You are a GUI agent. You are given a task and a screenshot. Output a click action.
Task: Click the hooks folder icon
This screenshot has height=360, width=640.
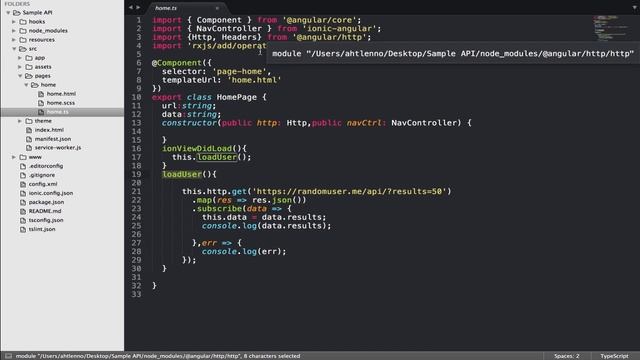tap(23, 22)
